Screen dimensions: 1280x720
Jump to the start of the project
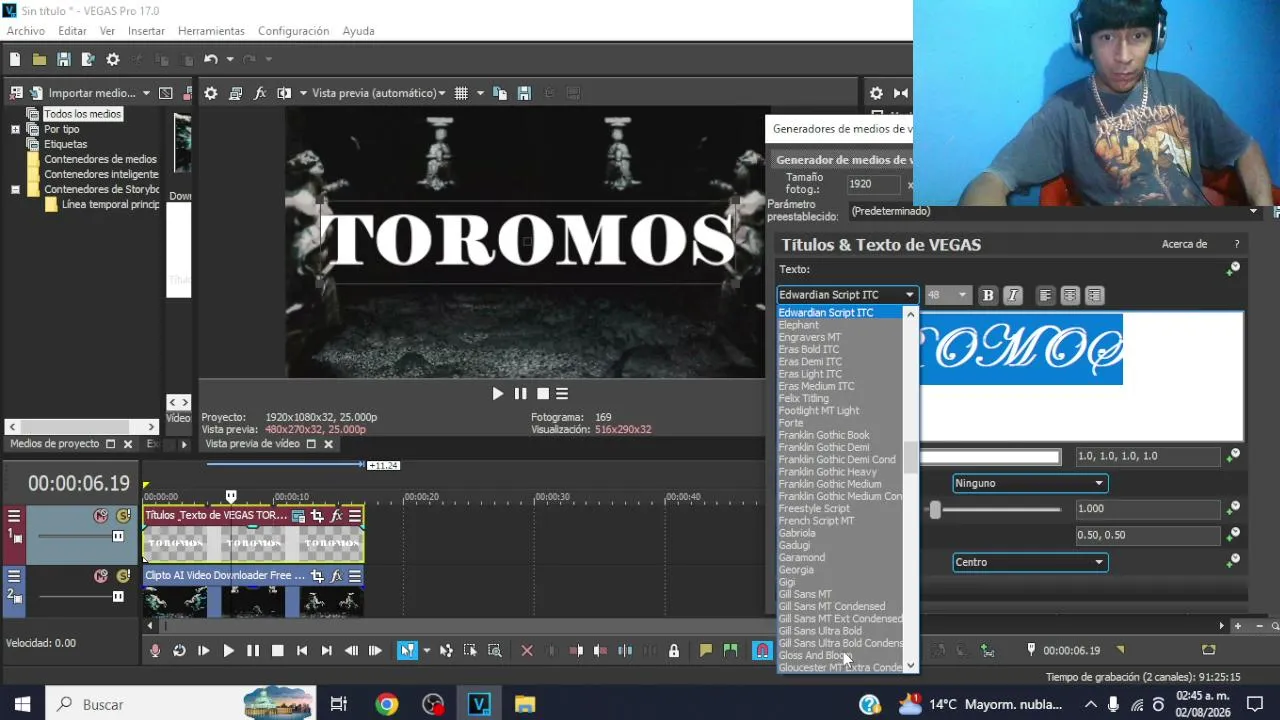(302, 650)
